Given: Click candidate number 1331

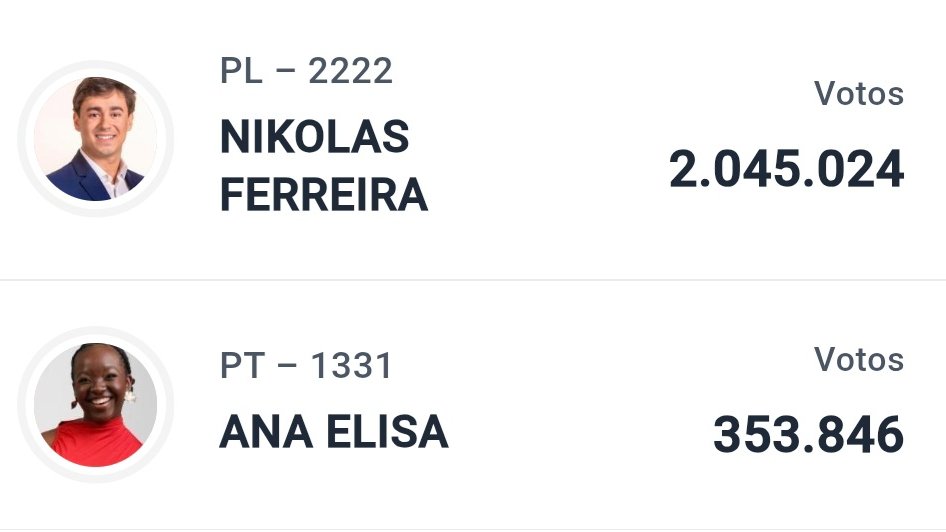Looking at the screenshot, I should pyautogui.click(x=351, y=366).
